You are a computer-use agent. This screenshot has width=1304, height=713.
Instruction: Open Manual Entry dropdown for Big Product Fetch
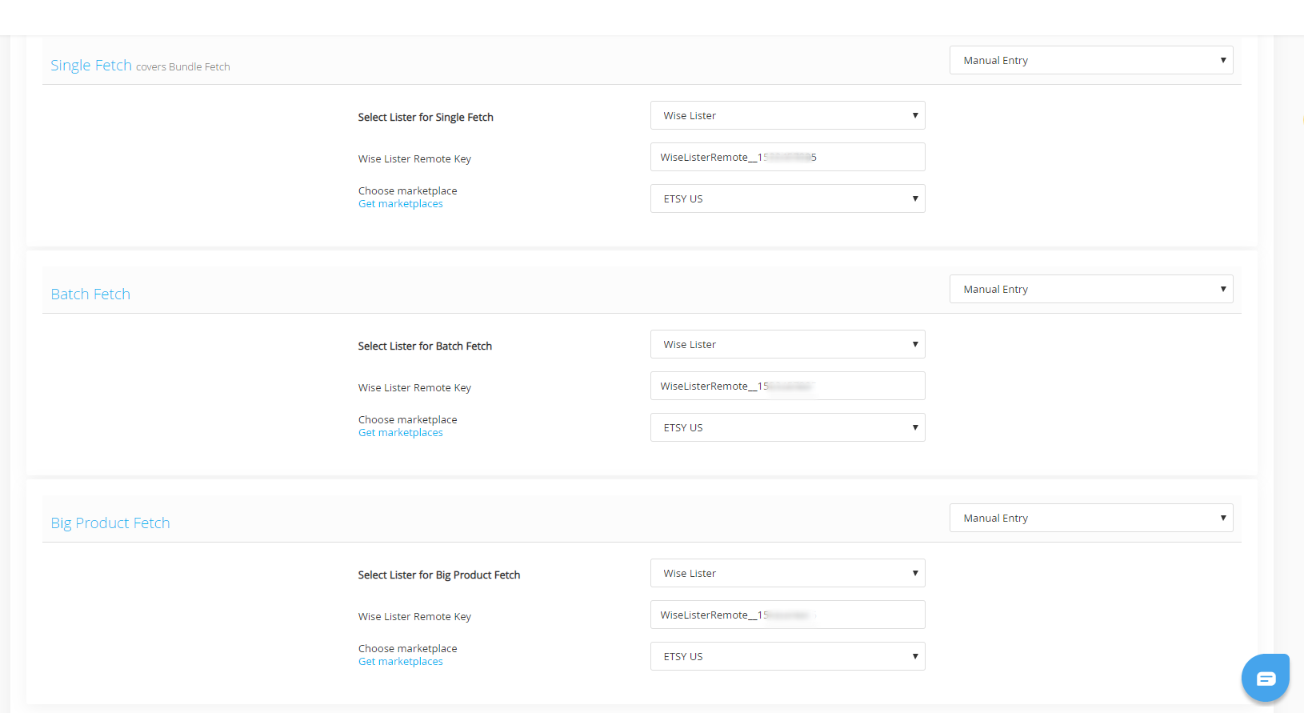point(1091,518)
